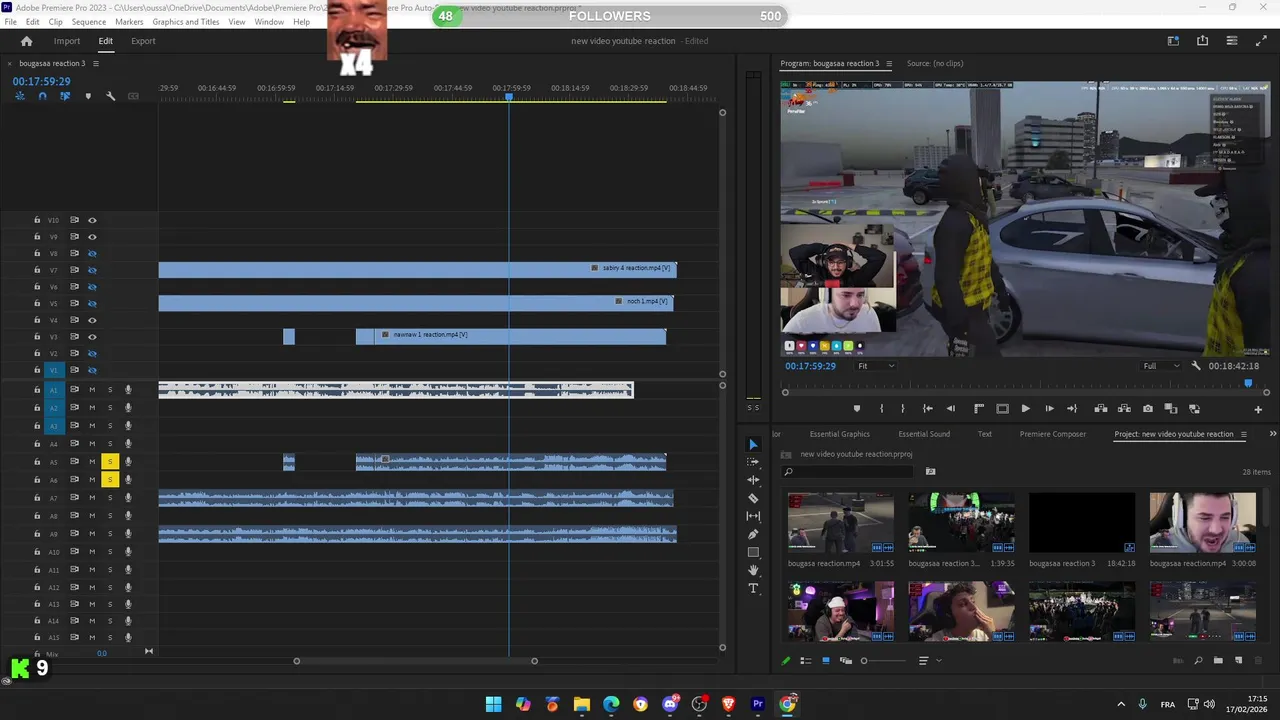Viewport: 1280px width, 720px height.
Task: Open Quick Export share icon
Action: point(1202,41)
